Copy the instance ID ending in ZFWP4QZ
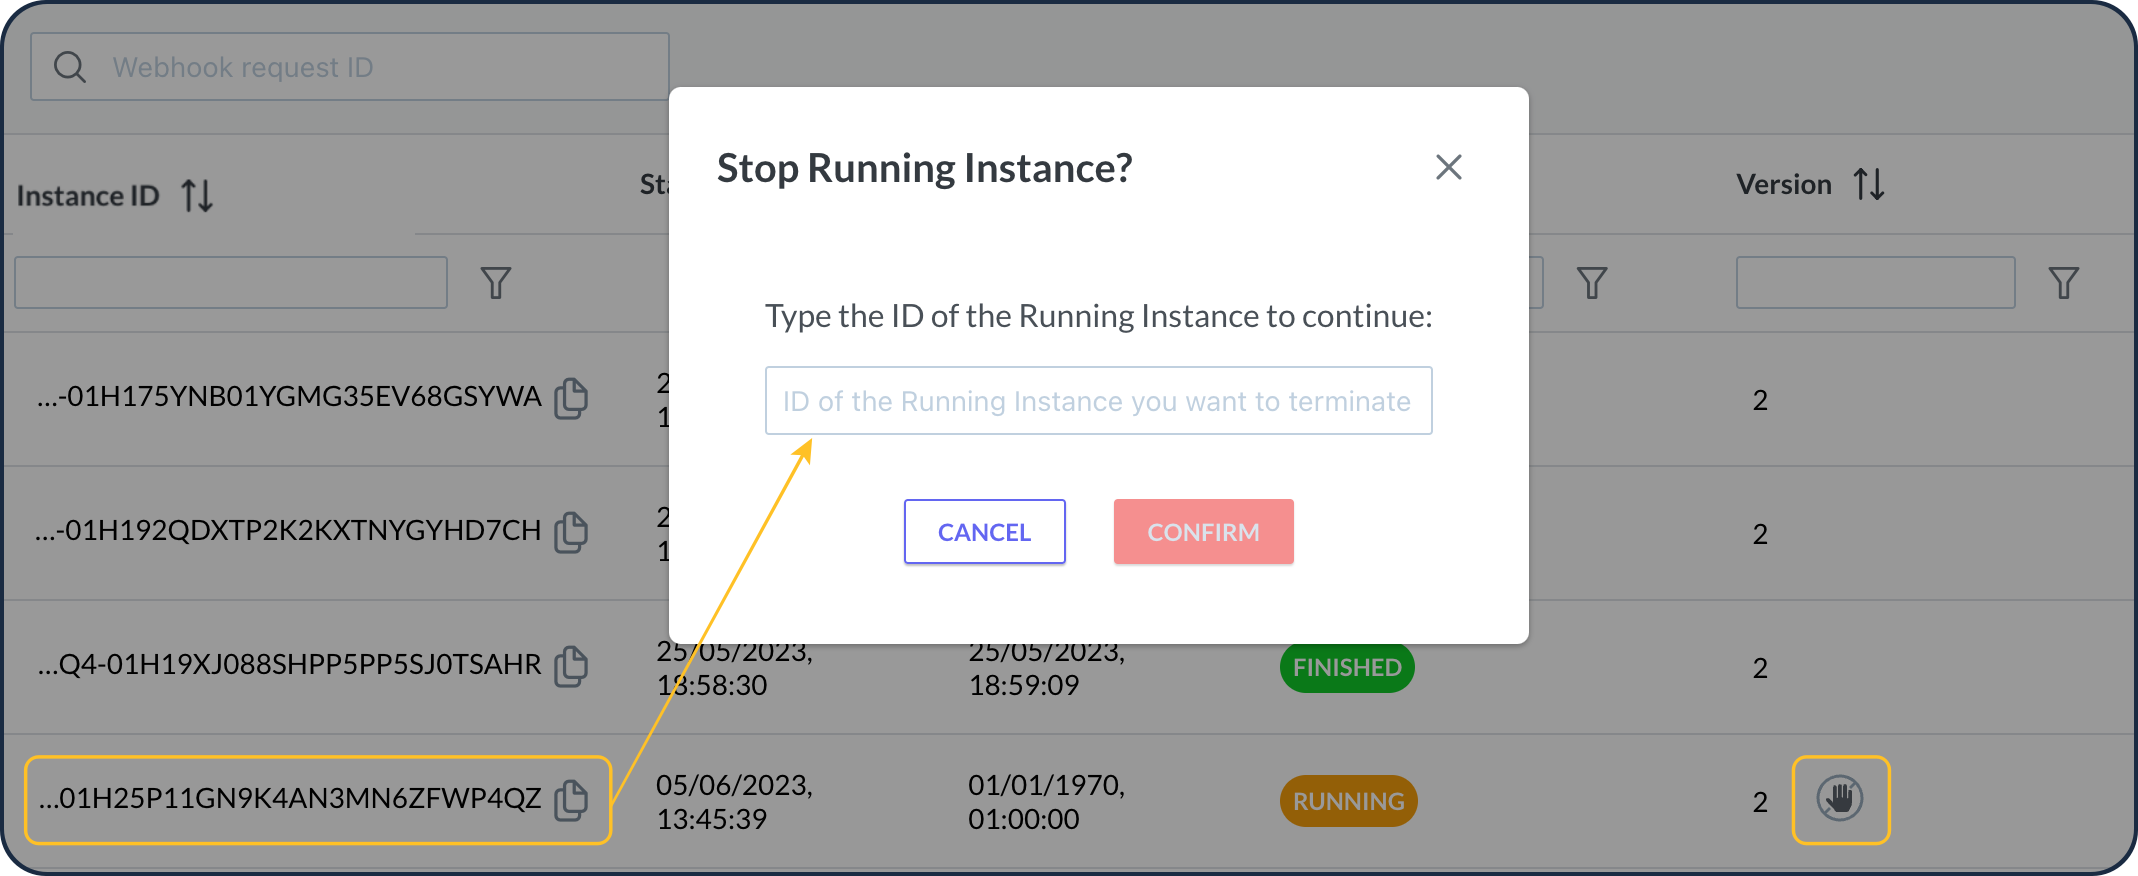The height and width of the screenshot is (876, 2138). (x=571, y=800)
